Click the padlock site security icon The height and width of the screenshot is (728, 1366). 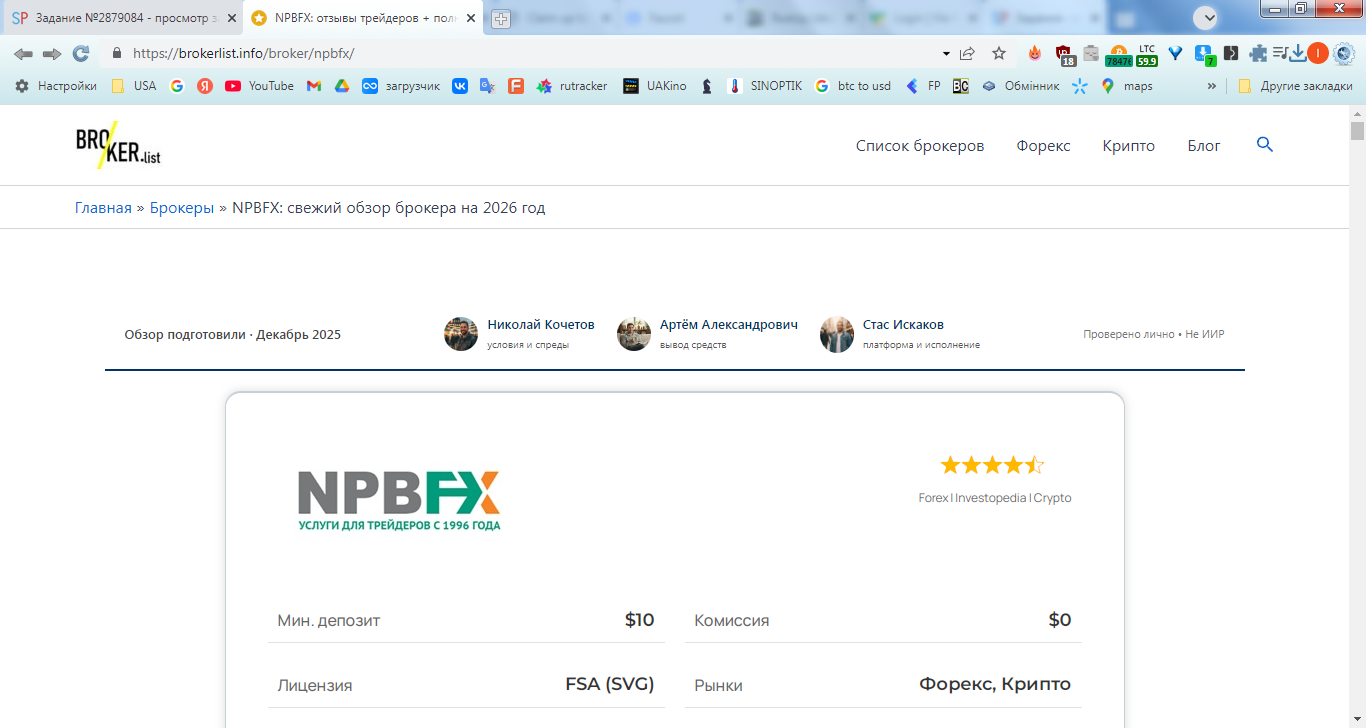tap(117, 53)
